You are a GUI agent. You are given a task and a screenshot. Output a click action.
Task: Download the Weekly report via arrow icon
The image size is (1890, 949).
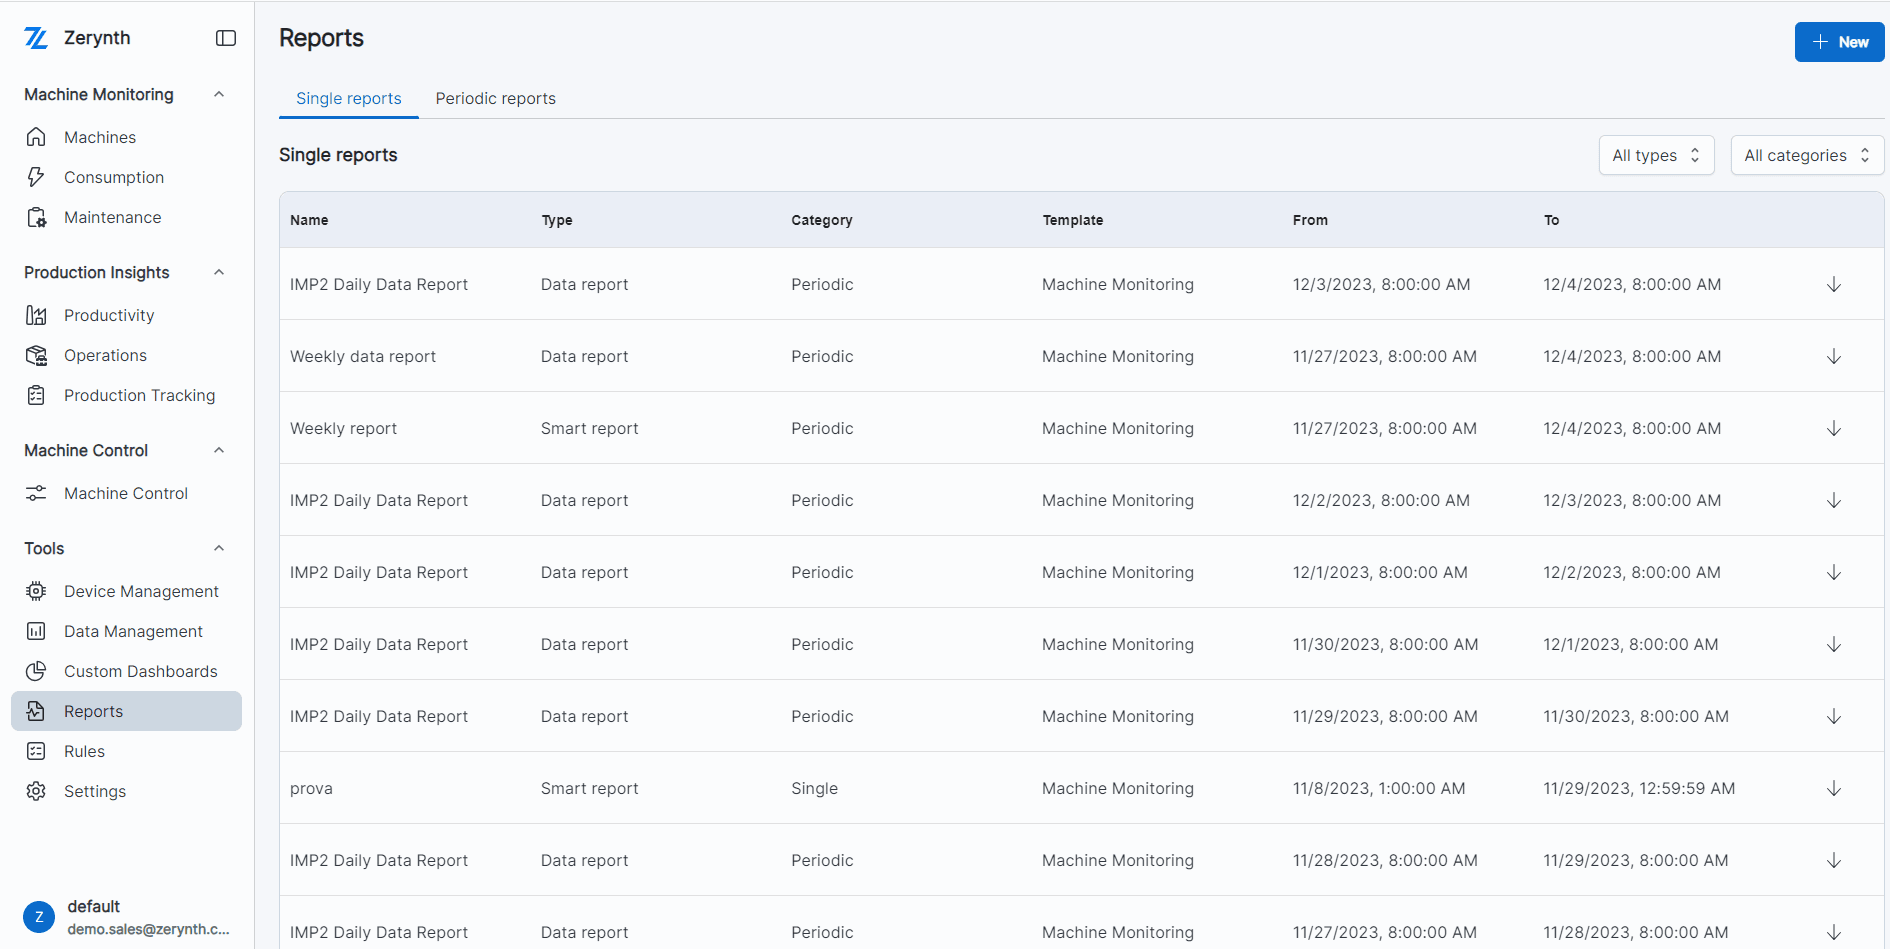(x=1833, y=428)
